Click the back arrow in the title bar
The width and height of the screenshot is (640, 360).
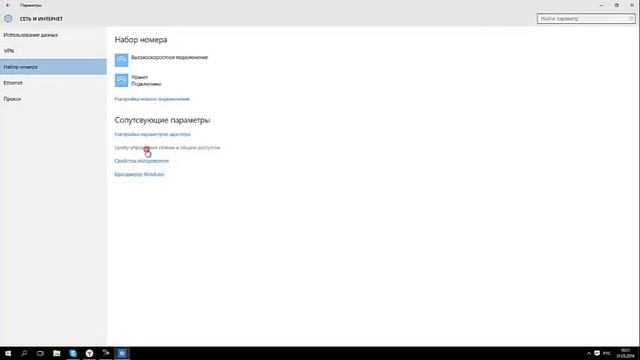8,5
